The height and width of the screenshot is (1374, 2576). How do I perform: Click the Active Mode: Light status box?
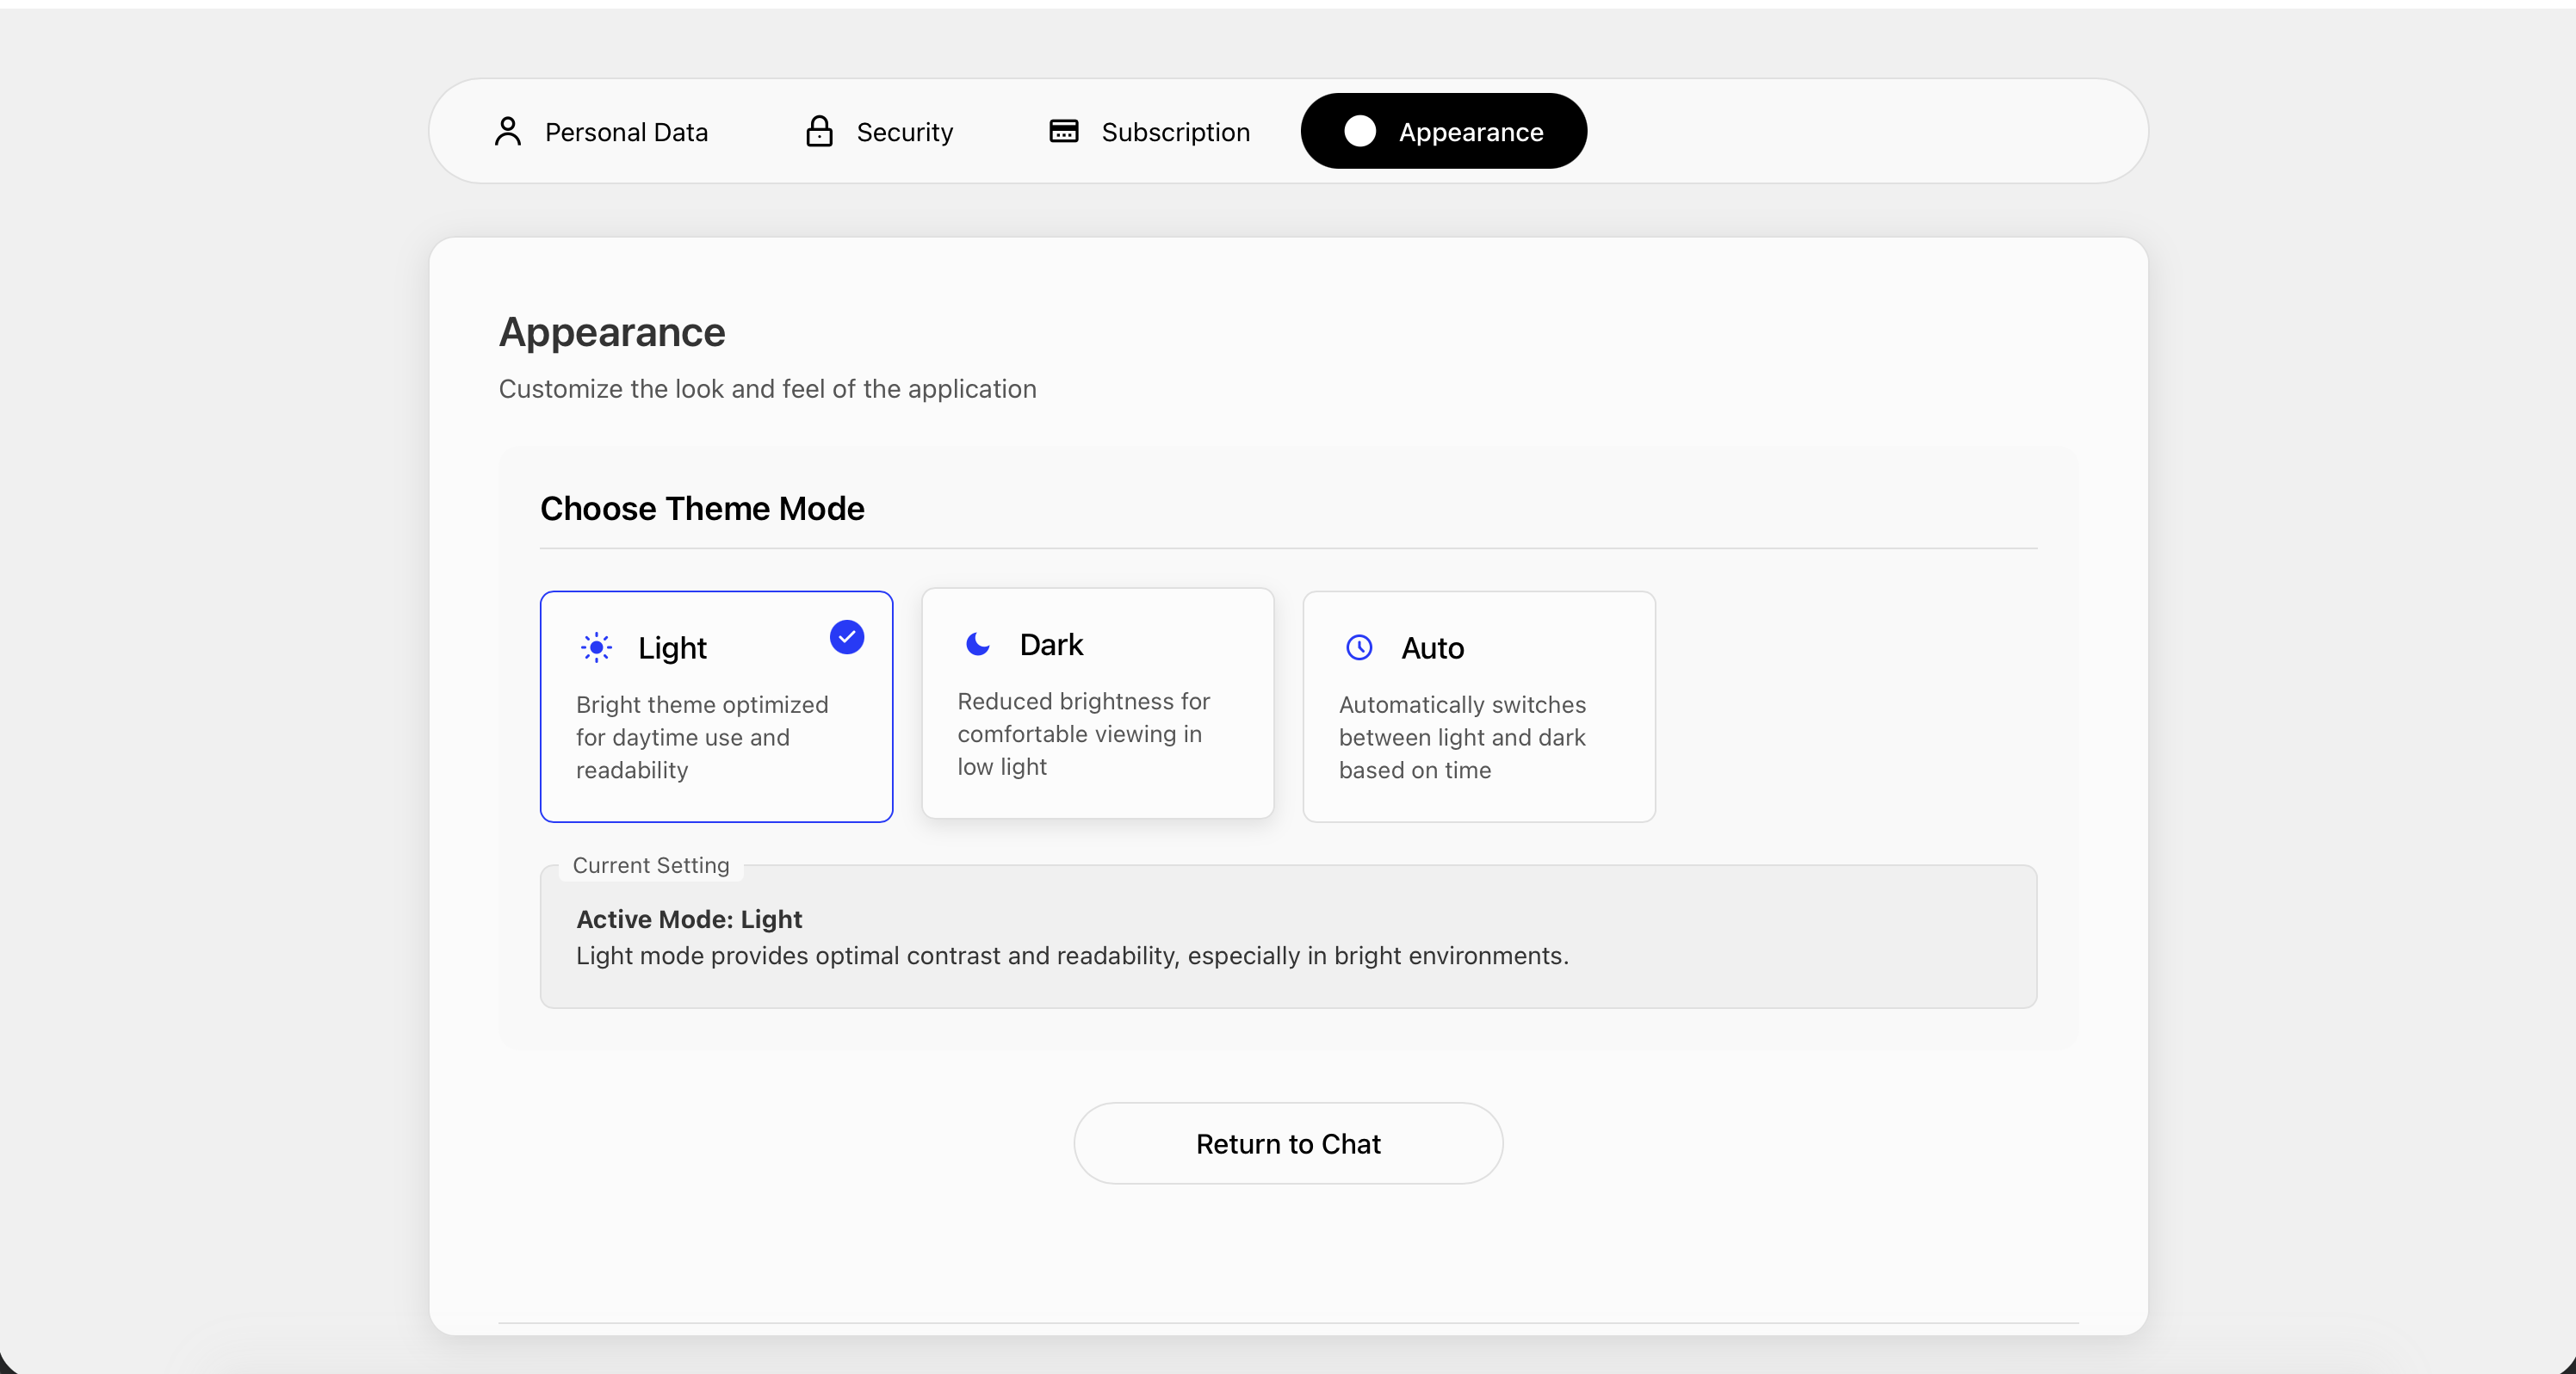[x=1287, y=937]
